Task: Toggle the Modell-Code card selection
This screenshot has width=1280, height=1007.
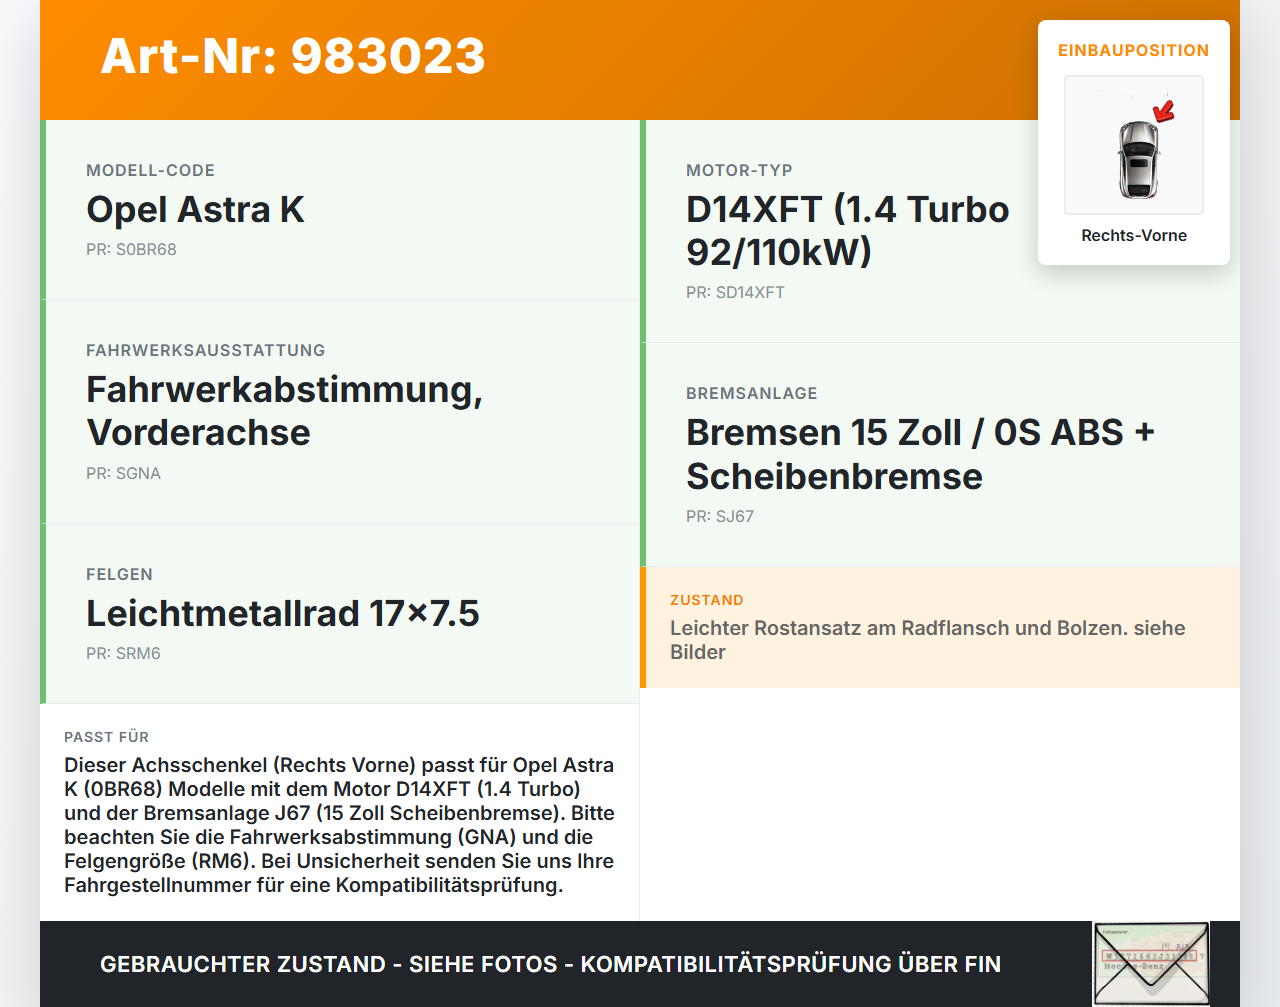Action: click(340, 209)
